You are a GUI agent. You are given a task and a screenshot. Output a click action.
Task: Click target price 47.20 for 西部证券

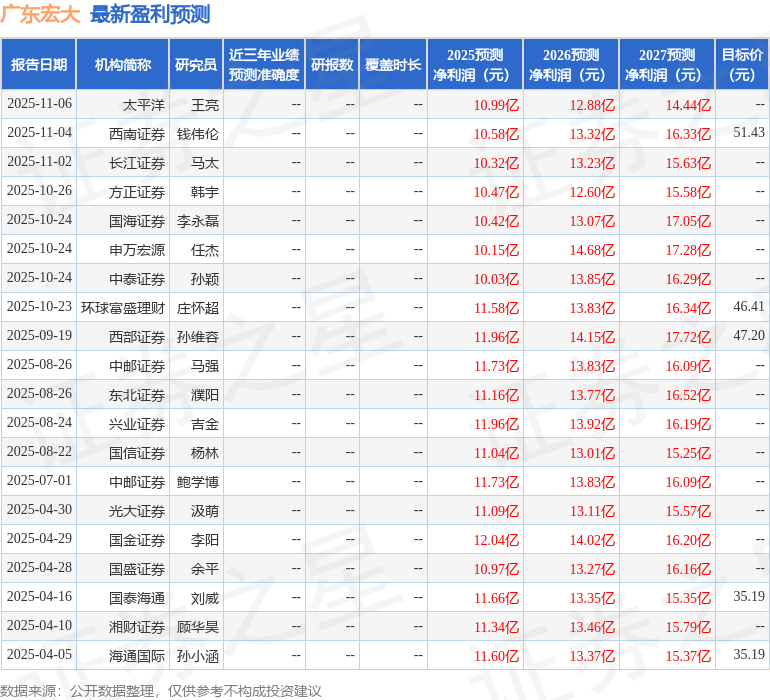(748, 336)
